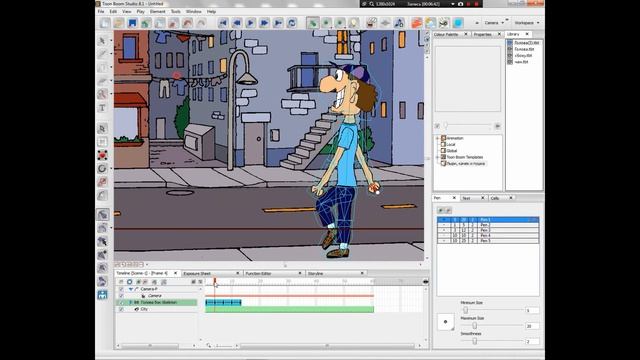Click the Smoothness slider handle

(474, 341)
